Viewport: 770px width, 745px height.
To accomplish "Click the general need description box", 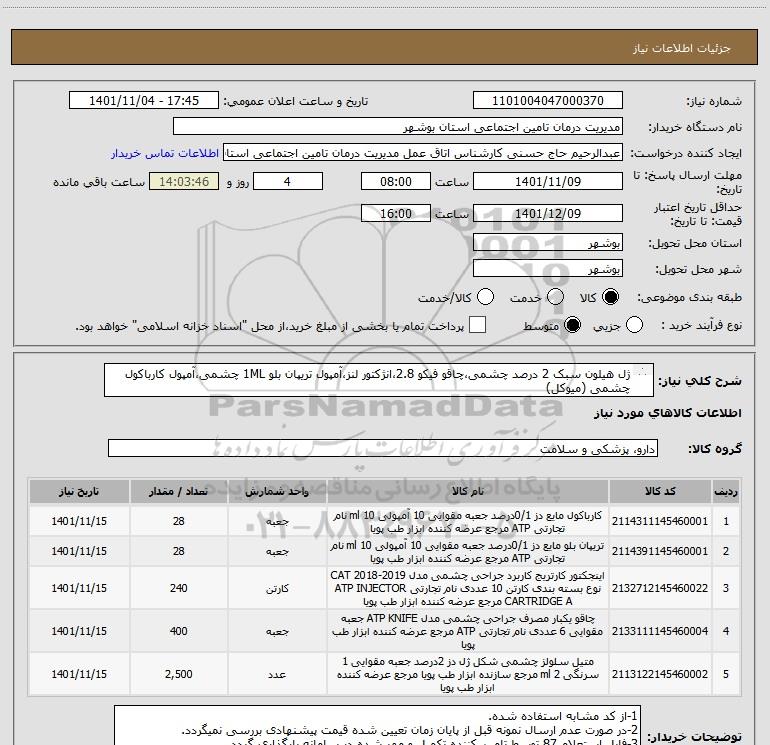I will click(379, 381).
